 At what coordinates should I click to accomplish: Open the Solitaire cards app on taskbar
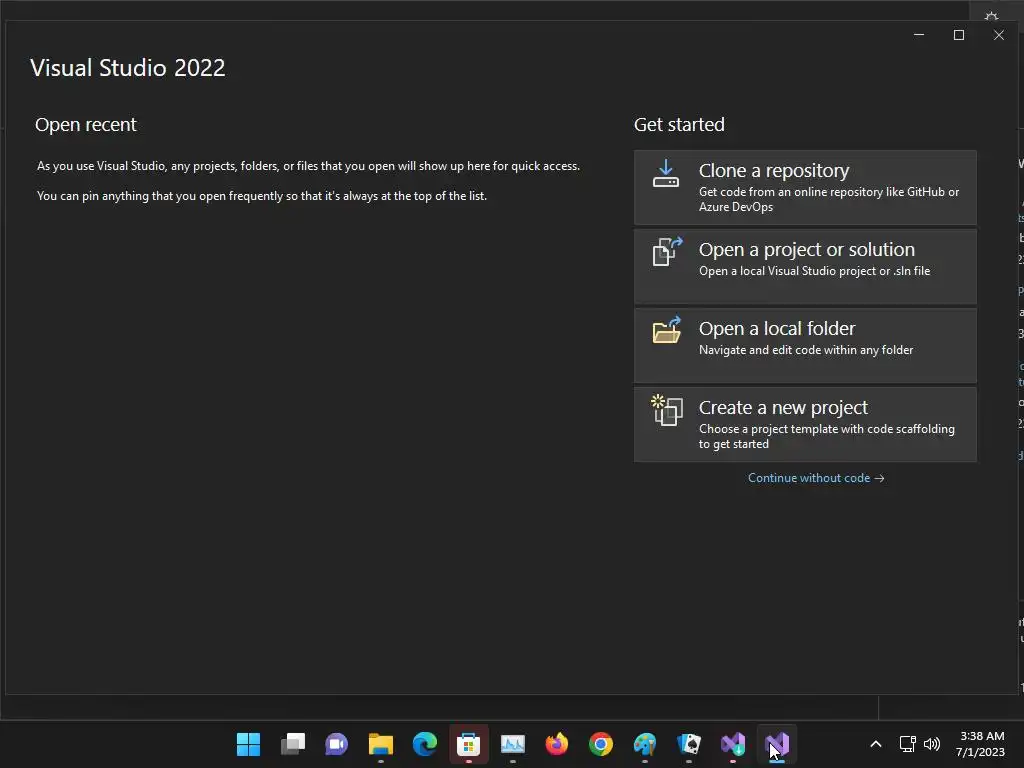pos(689,744)
